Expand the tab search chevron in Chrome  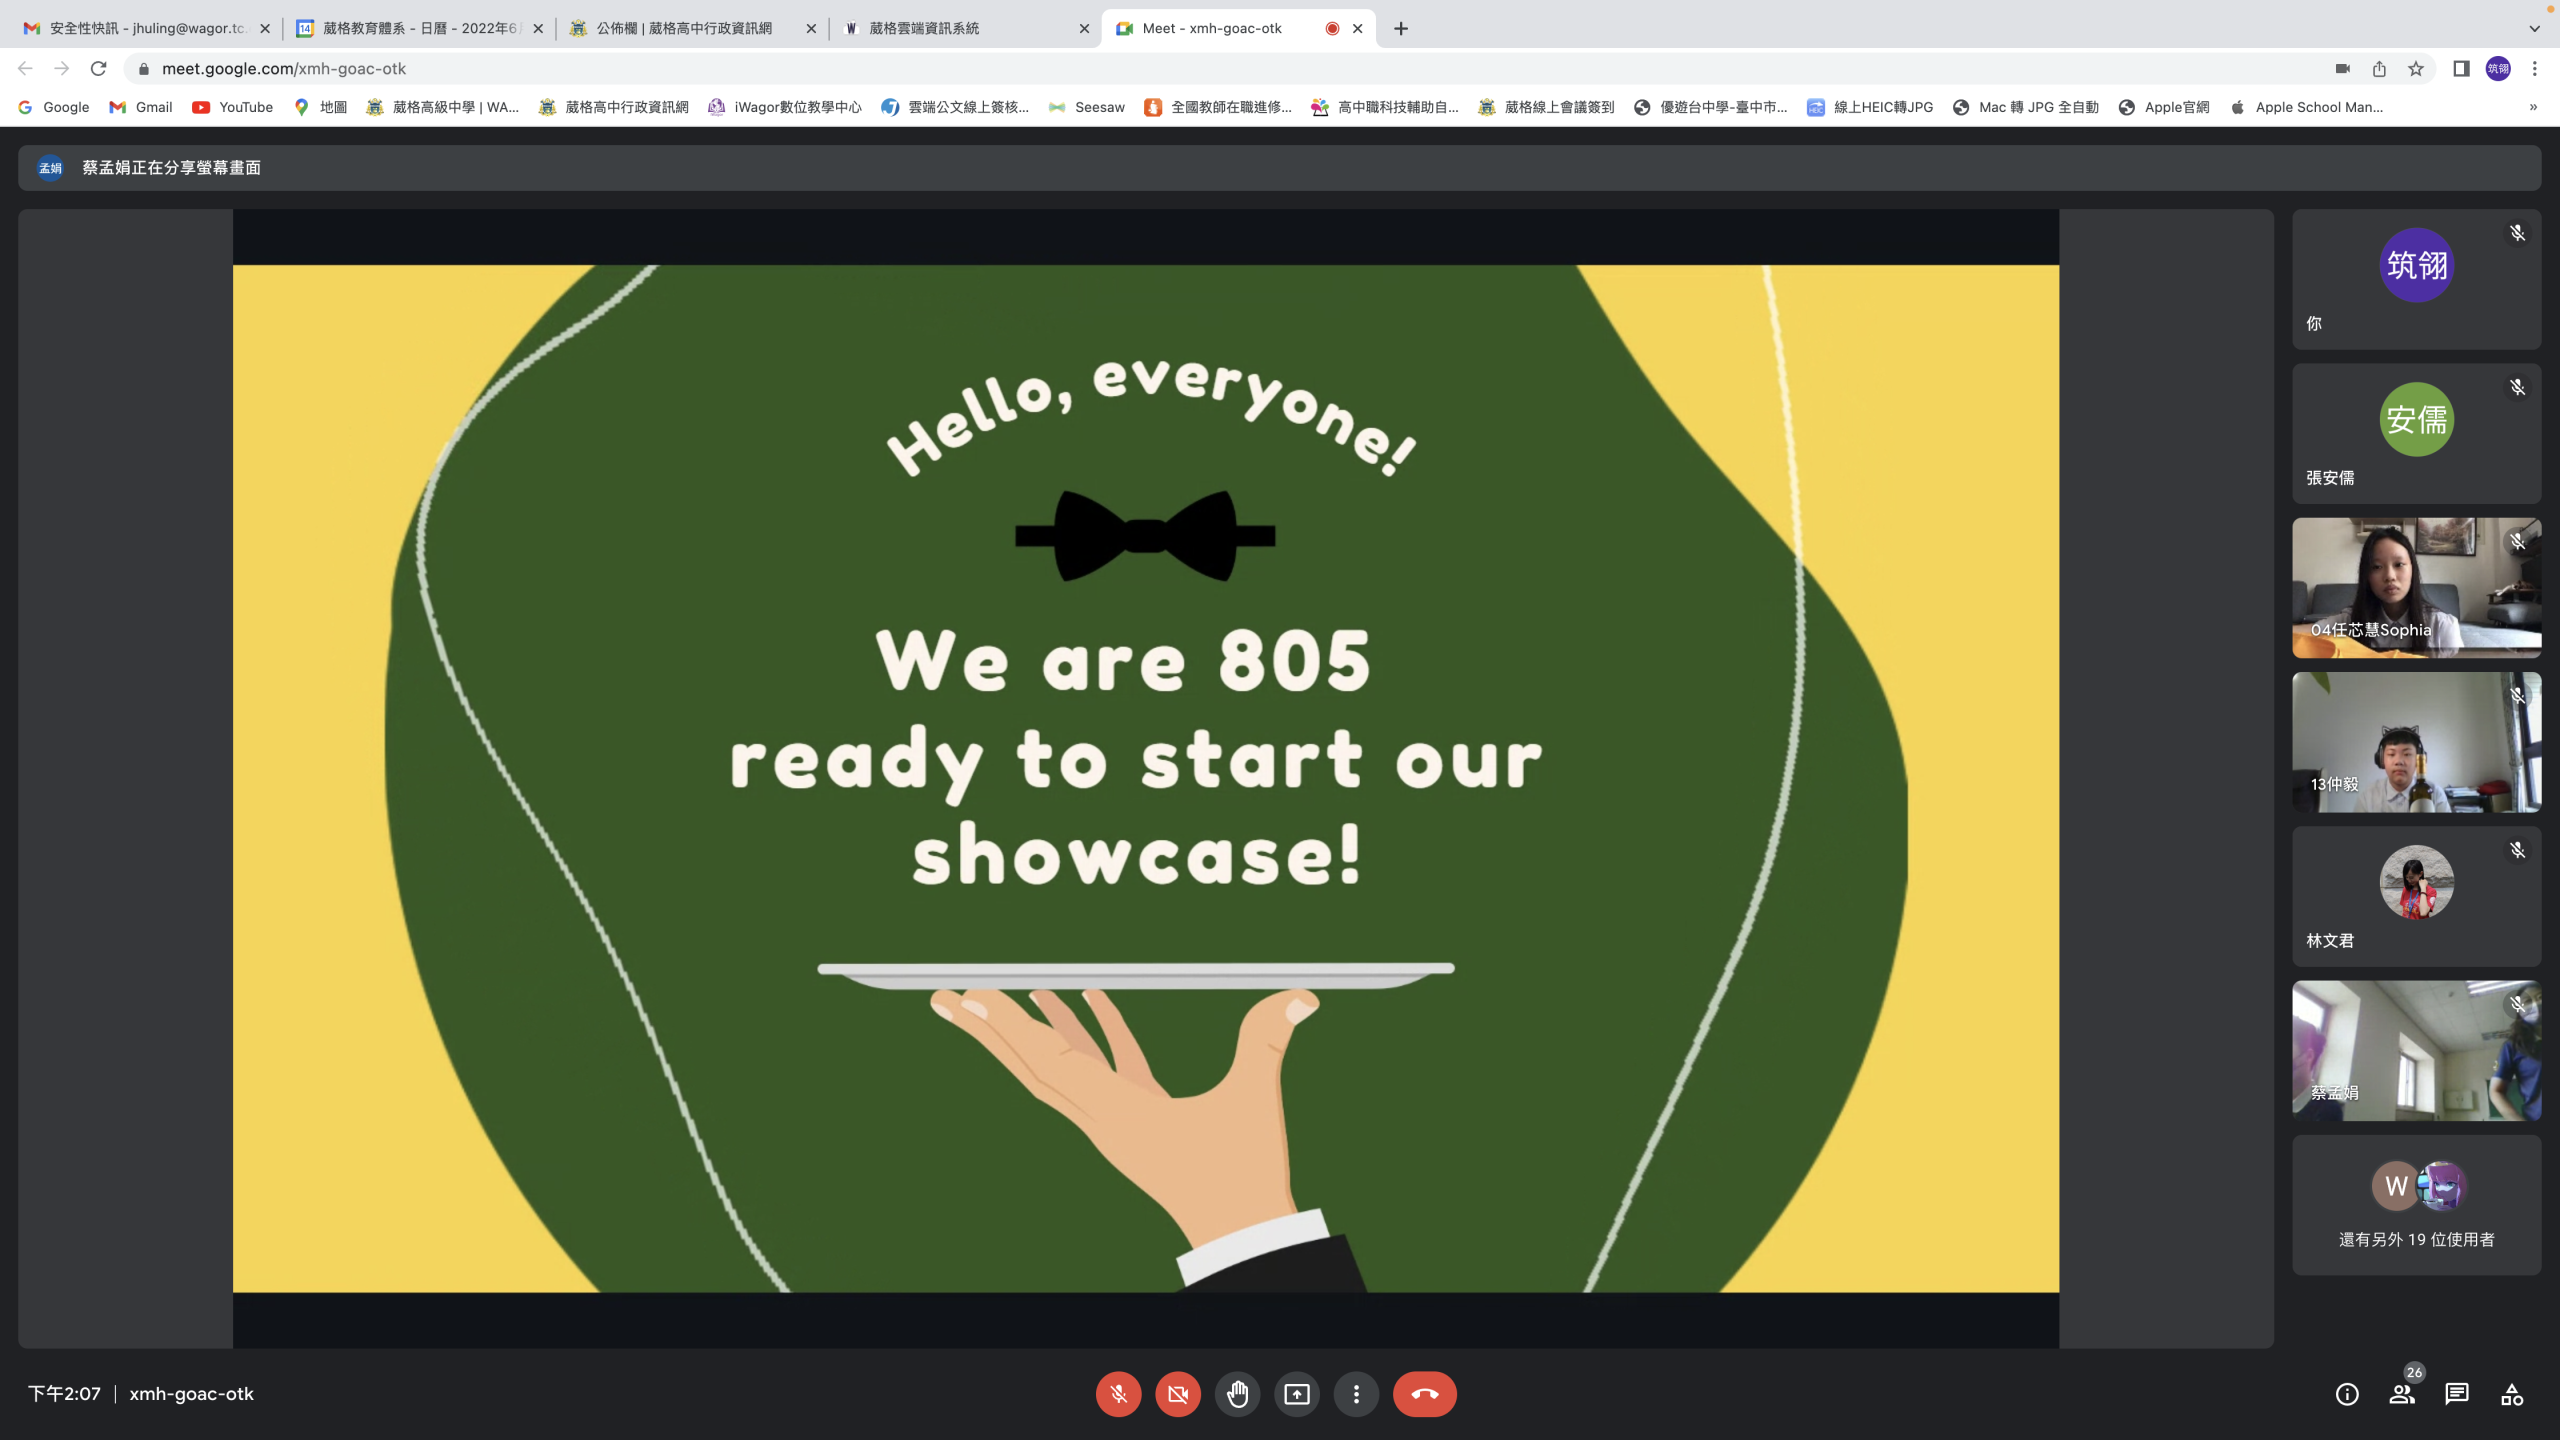pyautogui.click(x=2534, y=28)
